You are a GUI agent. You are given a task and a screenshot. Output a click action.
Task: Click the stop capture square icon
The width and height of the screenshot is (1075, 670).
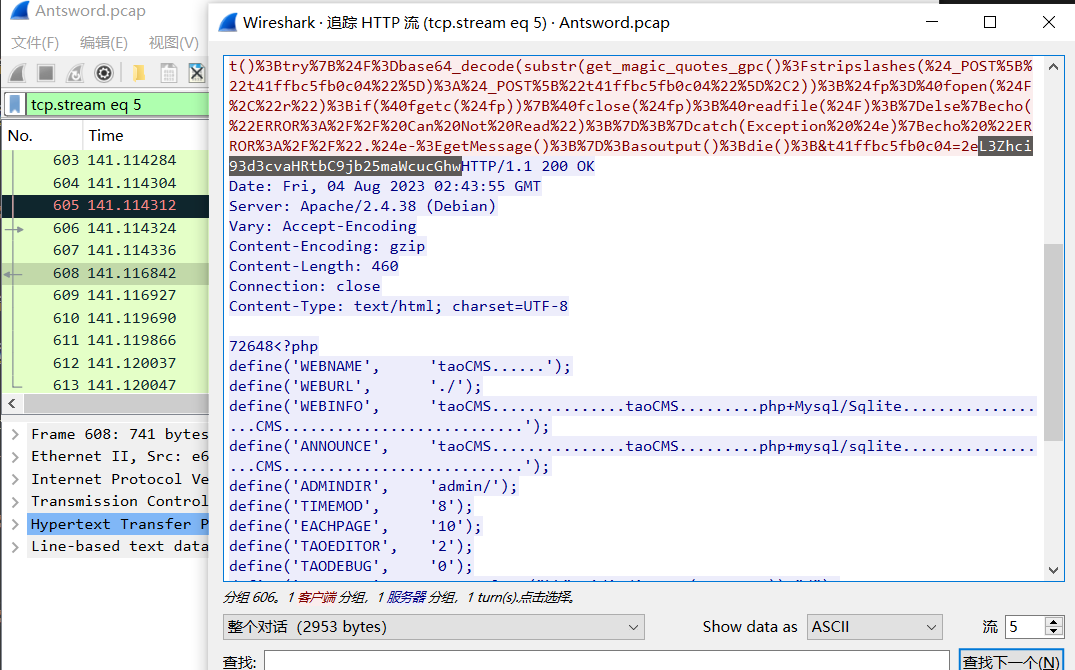pos(46,73)
